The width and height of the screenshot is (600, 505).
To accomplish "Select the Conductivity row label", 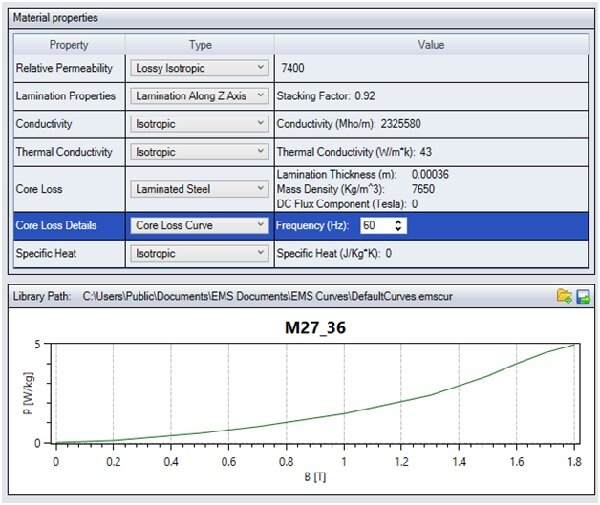I will 44,124.
